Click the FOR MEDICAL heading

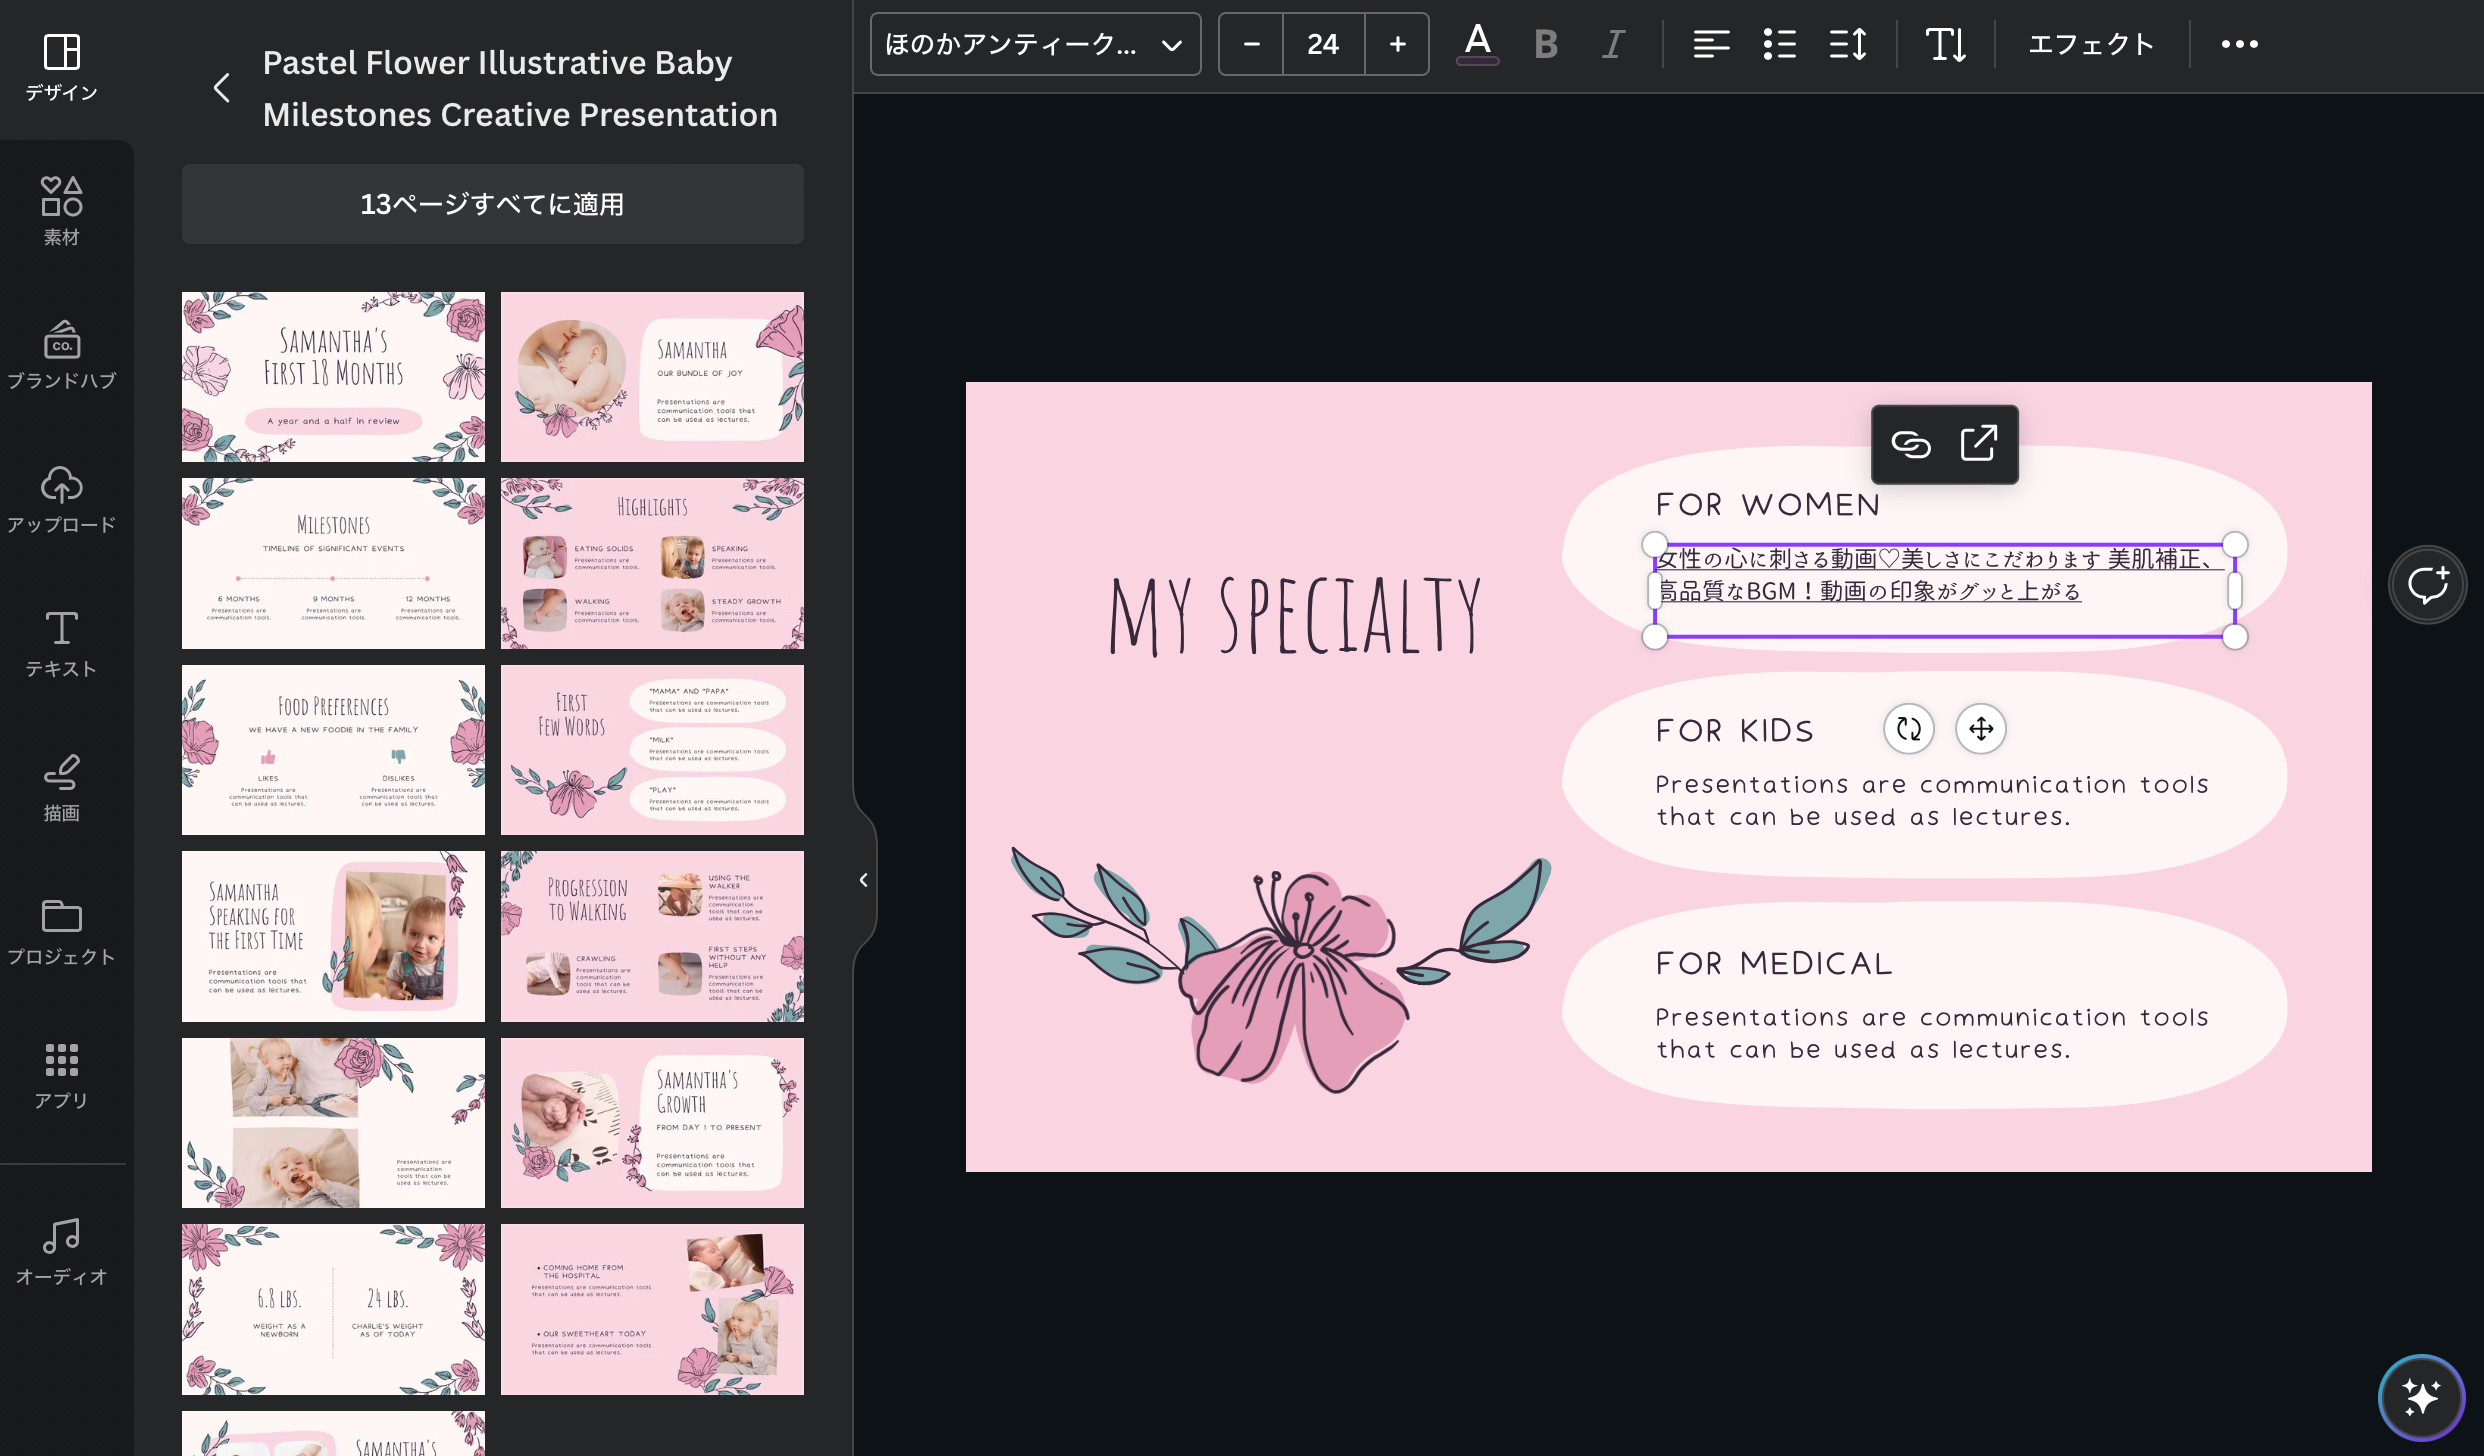[1774, 964]
